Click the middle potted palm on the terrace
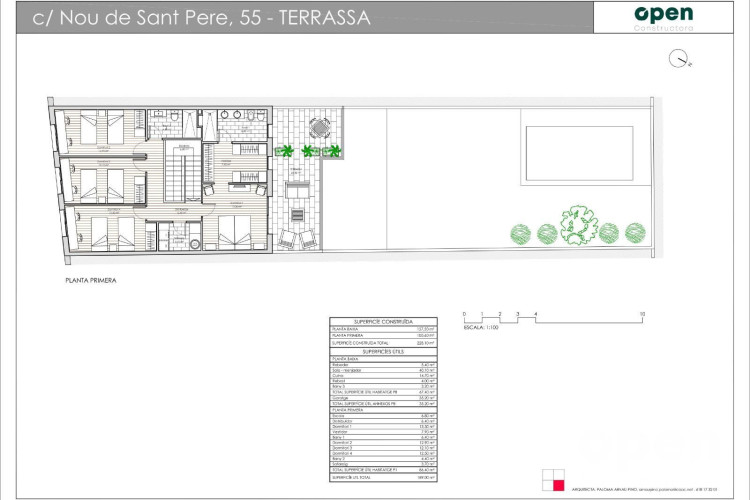 [309, 151]
